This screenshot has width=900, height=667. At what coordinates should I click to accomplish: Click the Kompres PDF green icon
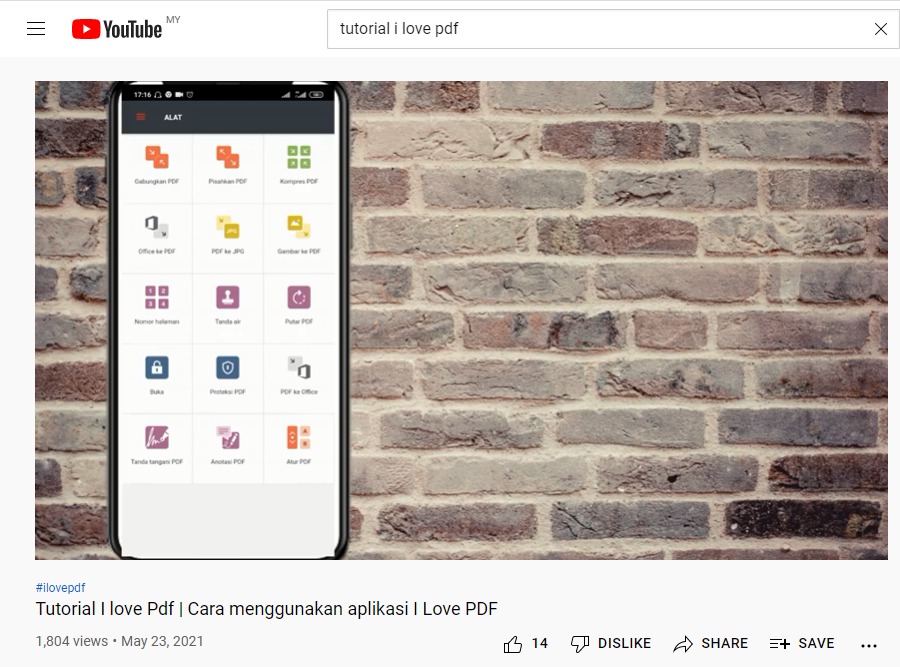pos(299,157)
